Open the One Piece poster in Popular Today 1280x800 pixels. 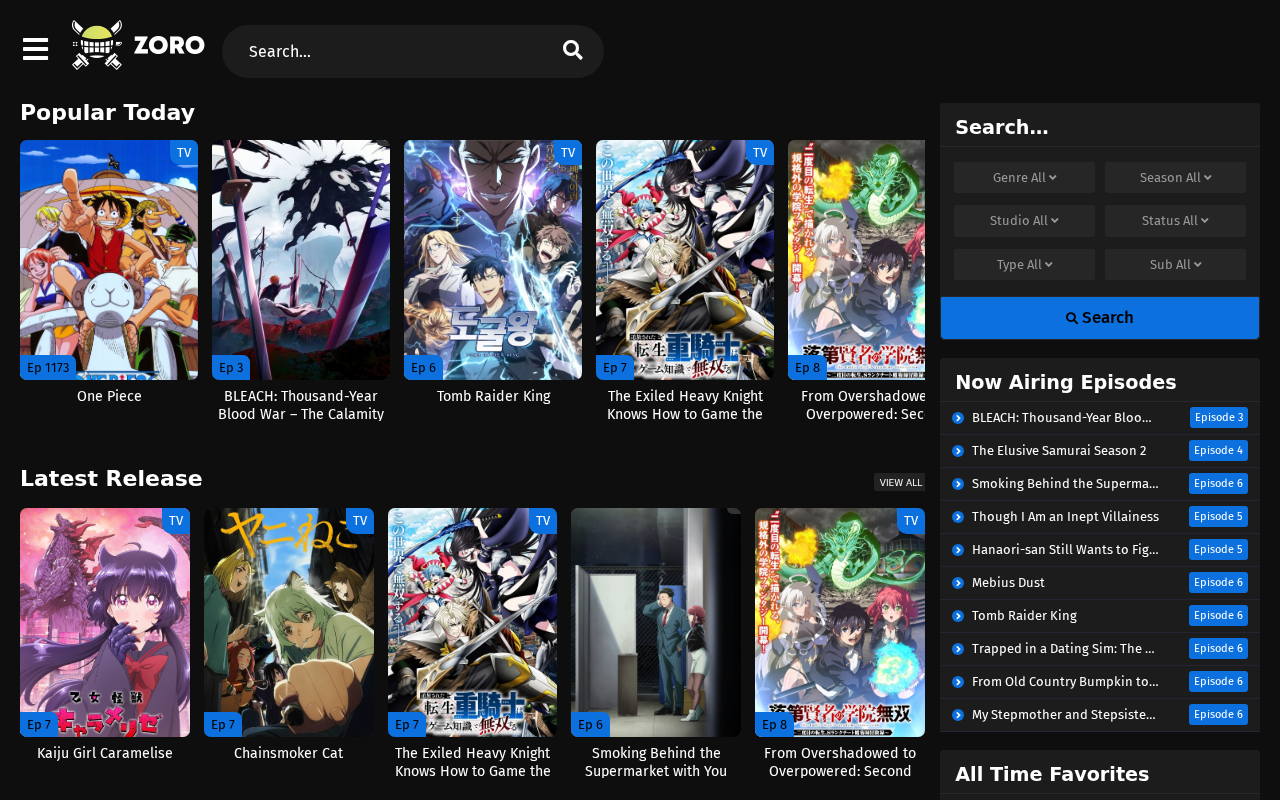coord(109,260)
